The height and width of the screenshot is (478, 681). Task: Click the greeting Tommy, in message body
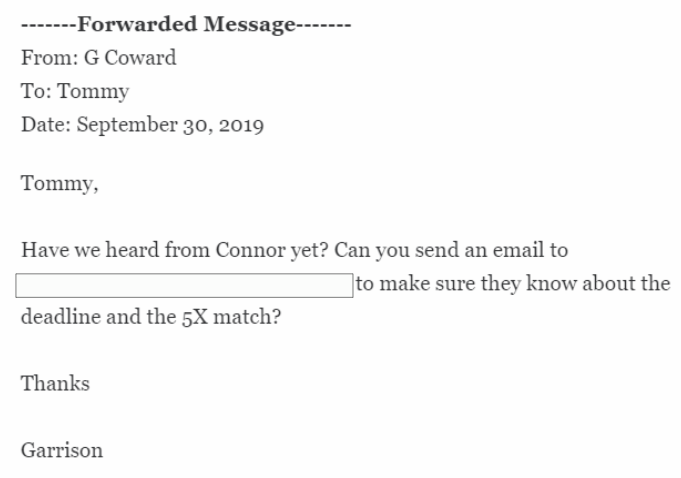click(60, 184)
